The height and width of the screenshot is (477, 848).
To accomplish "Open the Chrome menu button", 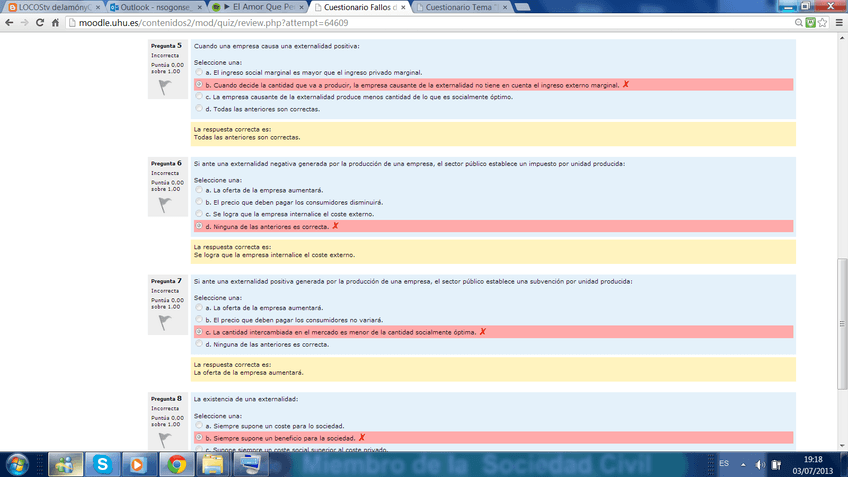I will tap(836, 23).
